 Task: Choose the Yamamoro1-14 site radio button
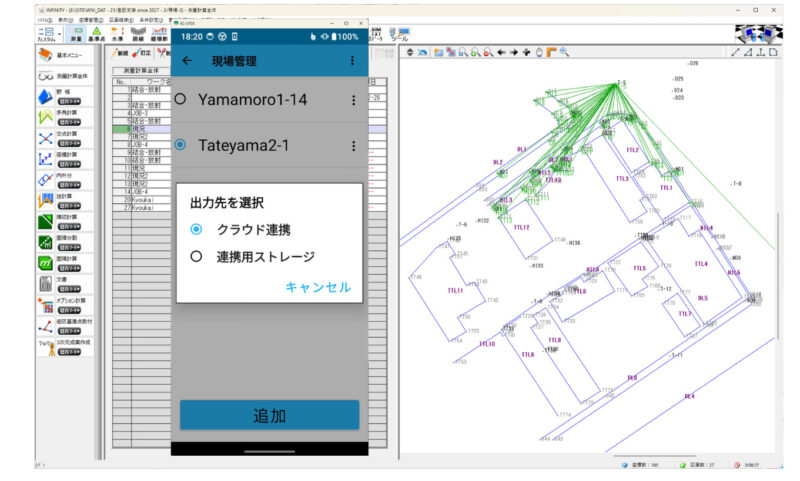coord(180,100)
